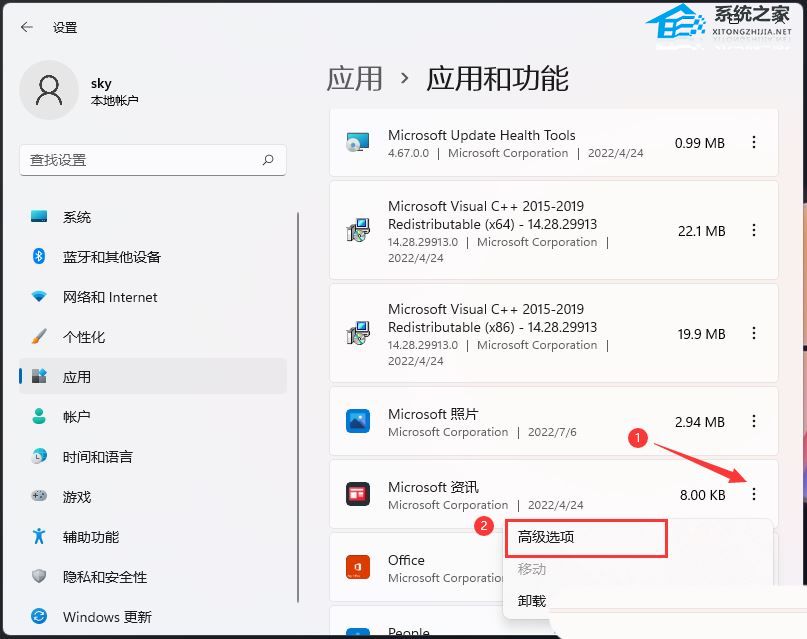
Task: Click the 应用 sidebar icon
Action: (x=39, y=377)
